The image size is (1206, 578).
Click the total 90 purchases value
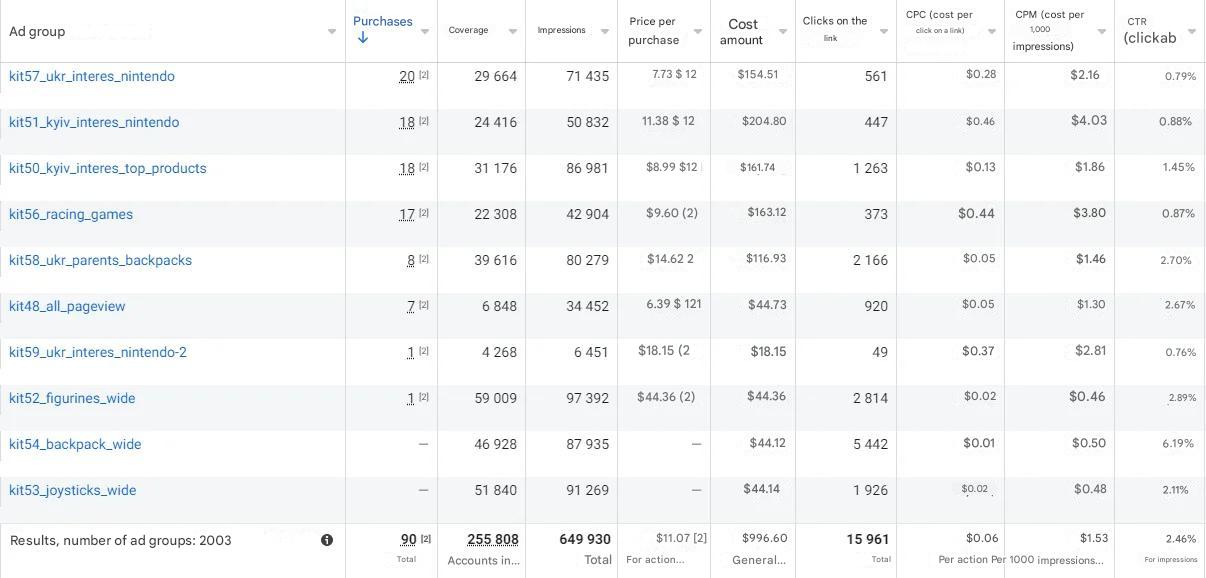click(x=408, y=539)
